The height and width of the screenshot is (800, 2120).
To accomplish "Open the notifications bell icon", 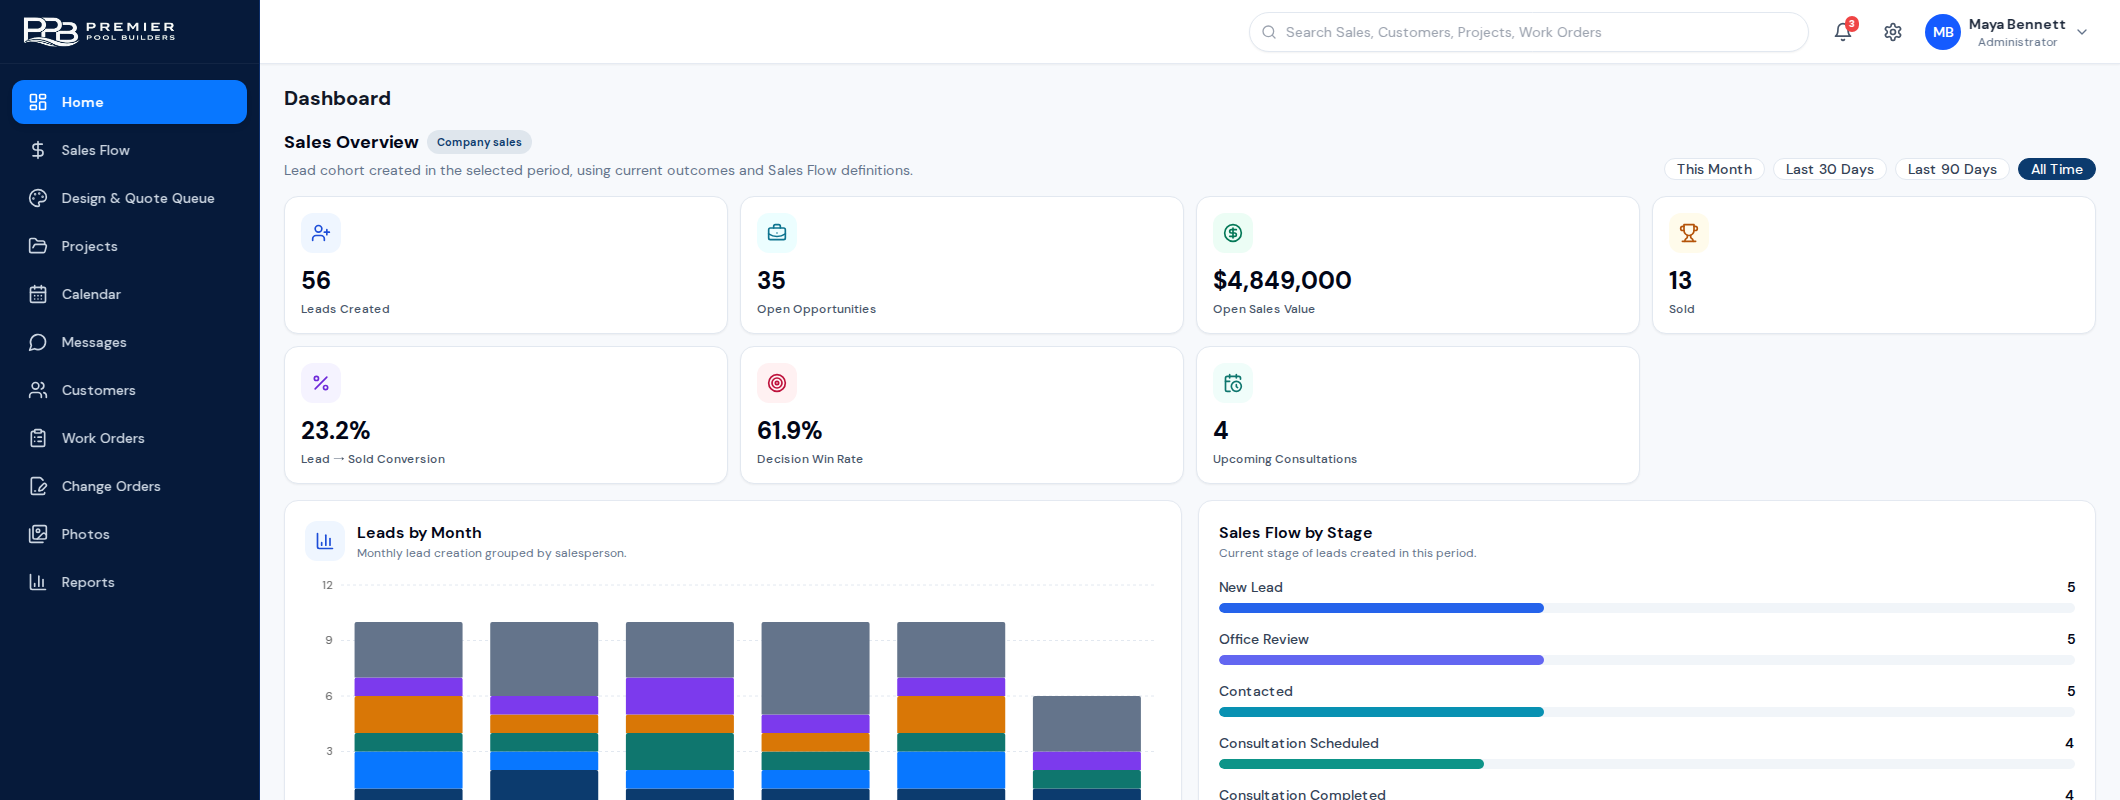I will click(1843, 32).
